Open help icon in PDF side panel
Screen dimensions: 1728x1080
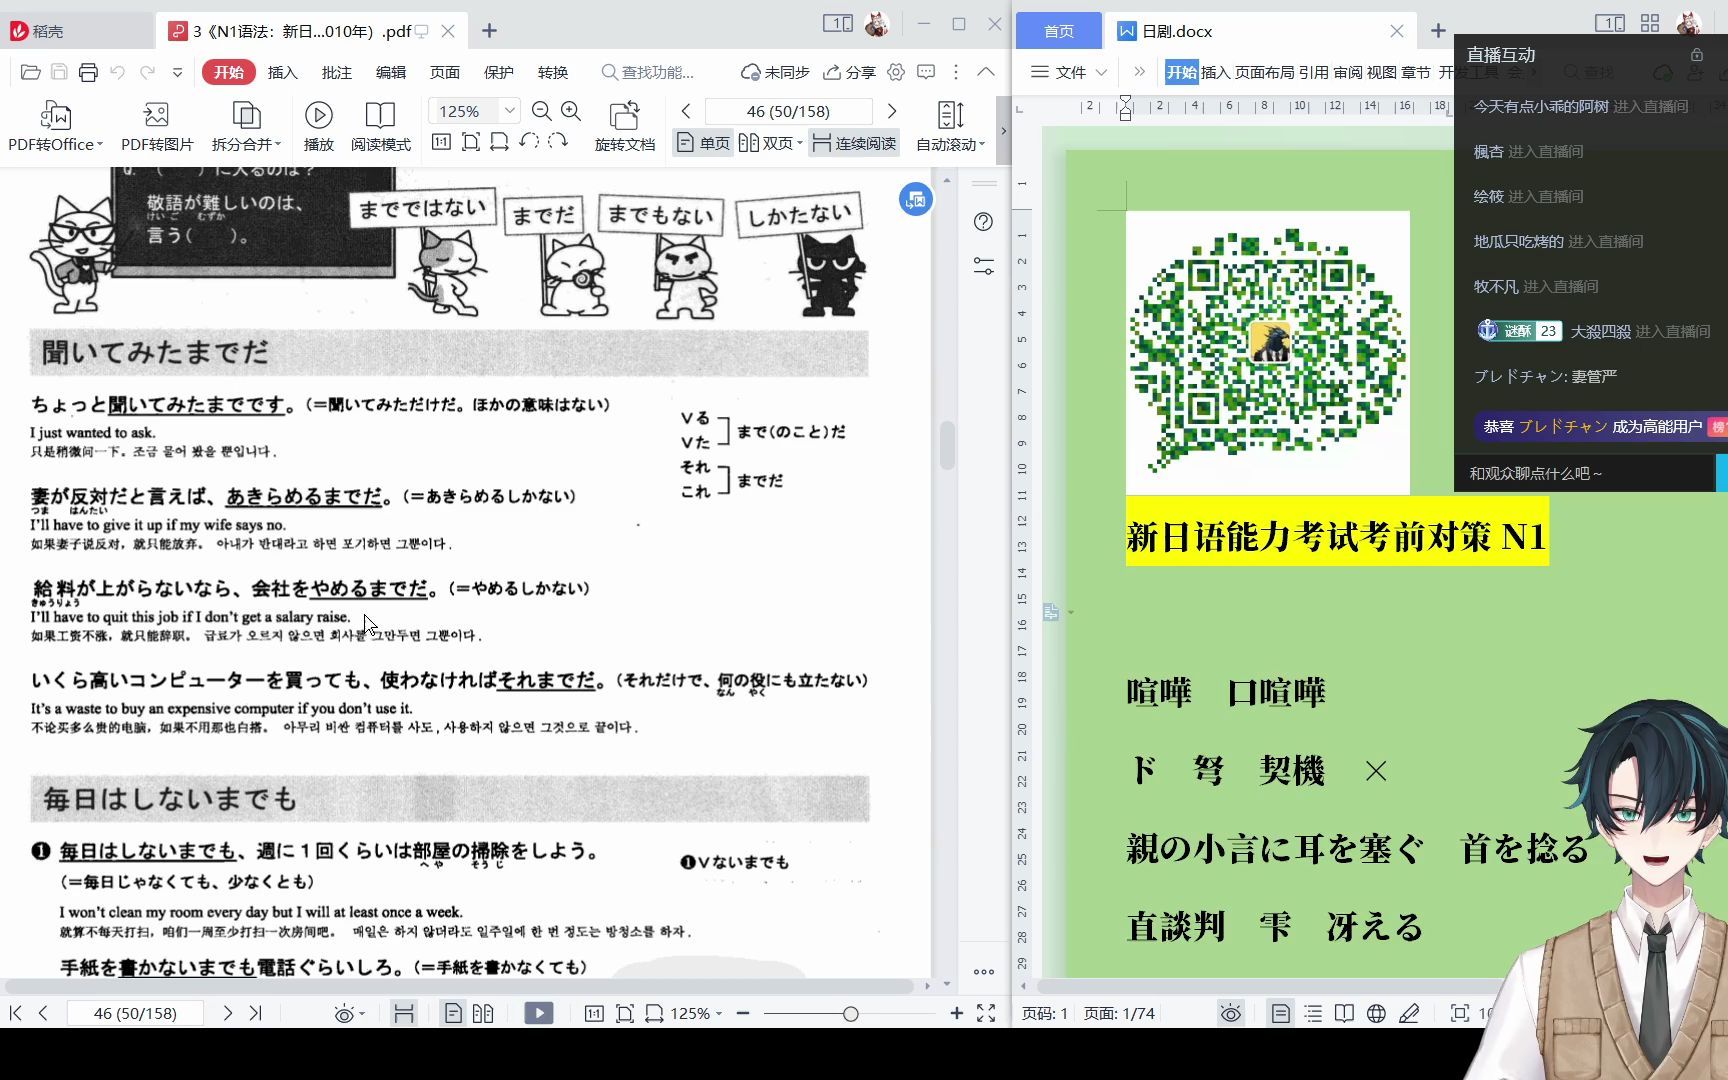click(984, 222)
